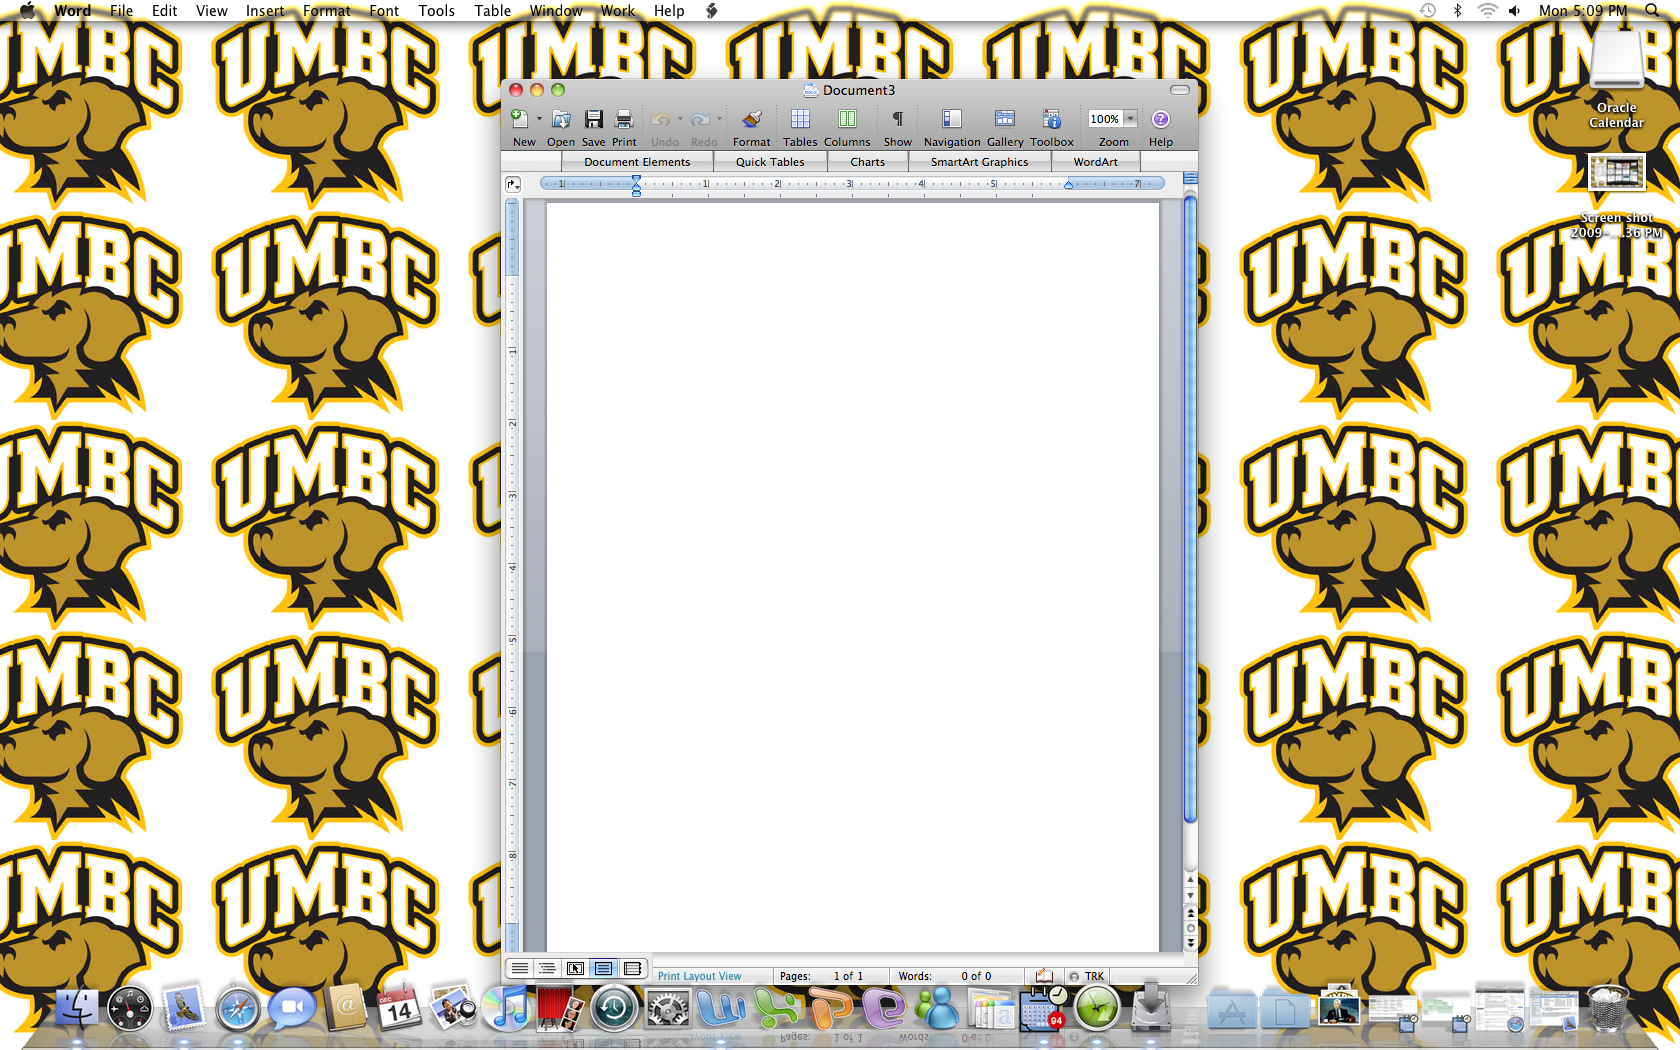Click the Quick Tables button
Image resolution: width=1680 pixels, height=1050 pixels.
770,162
